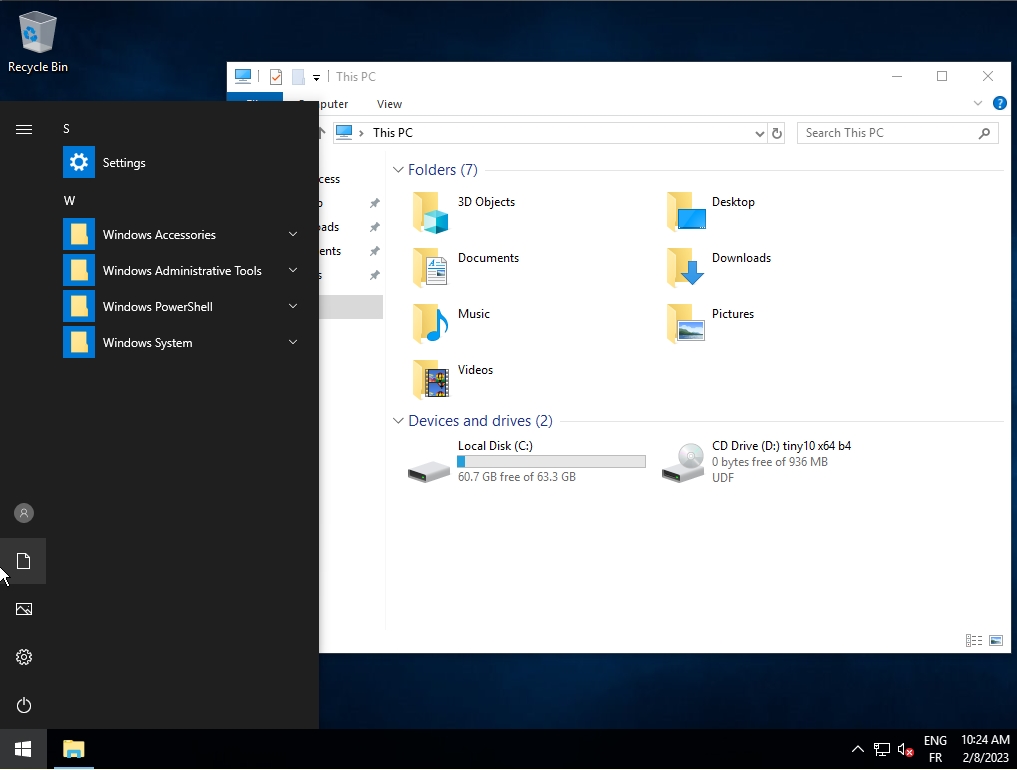Click the Windows System folder icon
This screenshot has width=1017, height=770.
(x=78, y=343)
